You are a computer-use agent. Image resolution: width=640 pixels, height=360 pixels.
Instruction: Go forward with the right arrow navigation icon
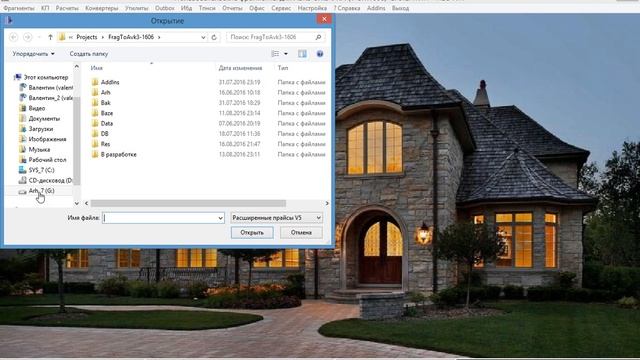27,37
